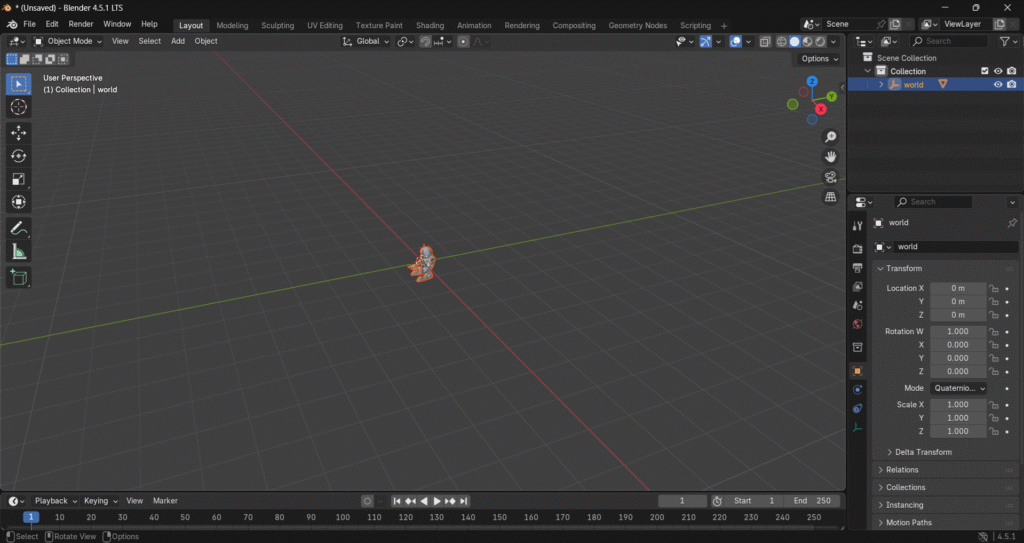Toggle Scale Z lock

click(x=994, y=431)
